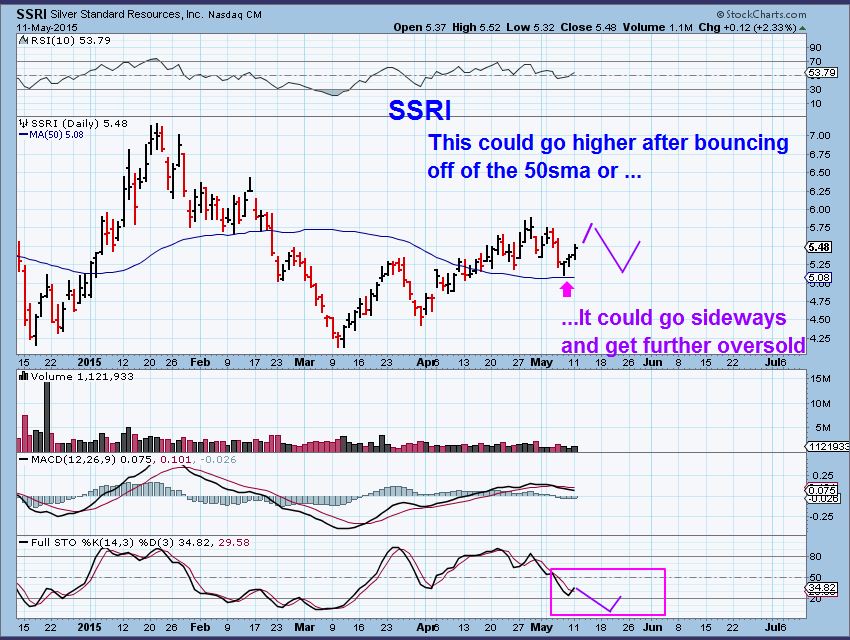Screen dimensions: 850x640
Task: Click the Open 5.37 value
Action: pyautogui.click(x=420, y=27)
